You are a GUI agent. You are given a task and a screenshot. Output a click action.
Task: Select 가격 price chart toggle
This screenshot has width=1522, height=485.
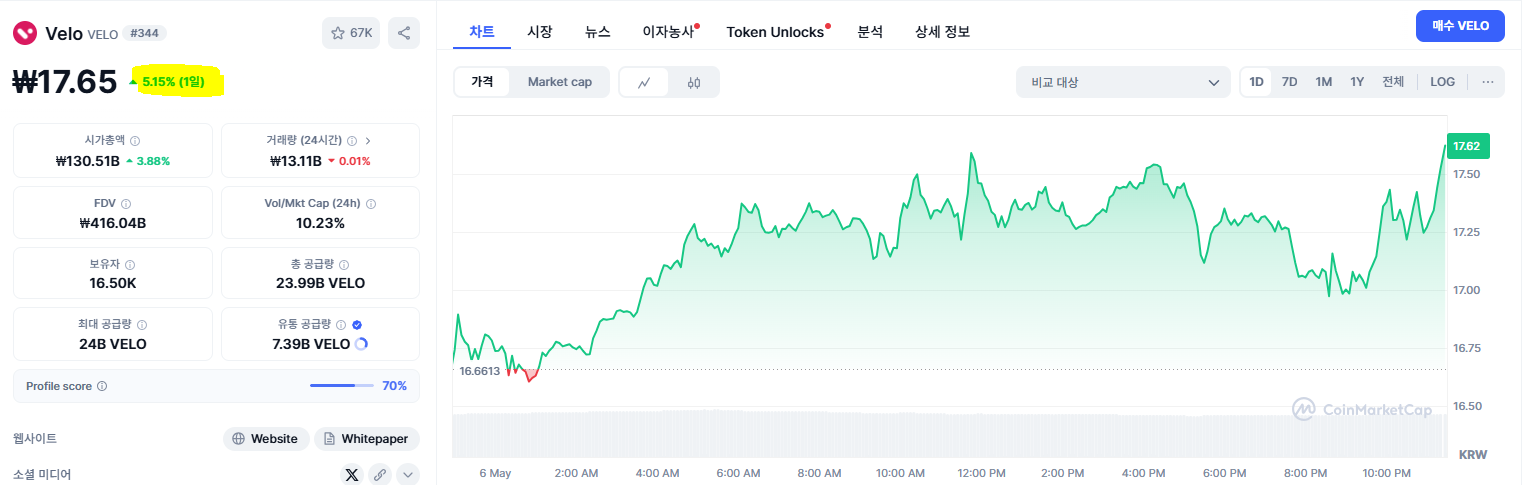[x=482, y=82]
